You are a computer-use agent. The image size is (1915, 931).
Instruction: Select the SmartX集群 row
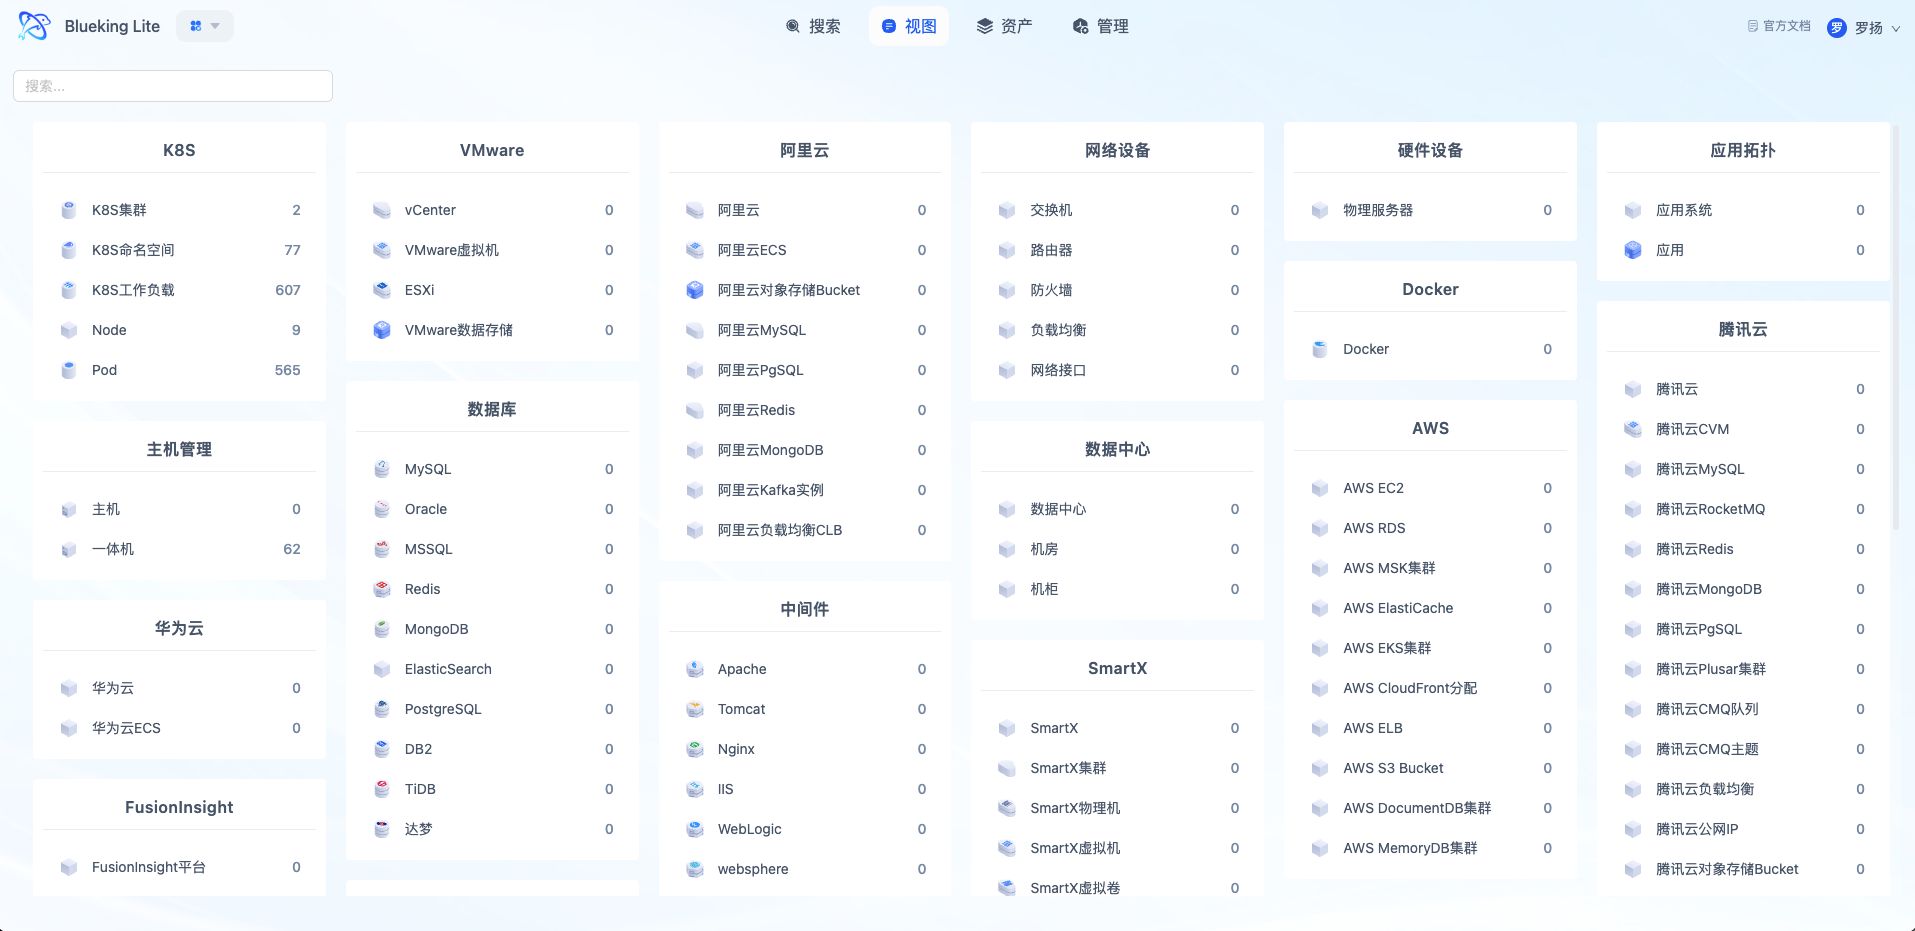point(1118,768)
